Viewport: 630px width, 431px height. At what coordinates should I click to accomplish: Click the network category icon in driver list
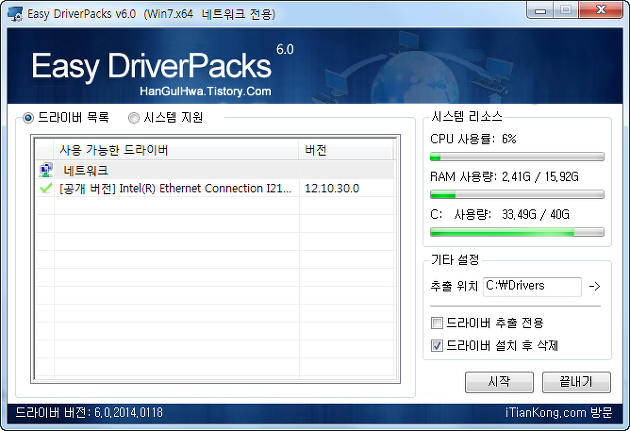(46, 170)
